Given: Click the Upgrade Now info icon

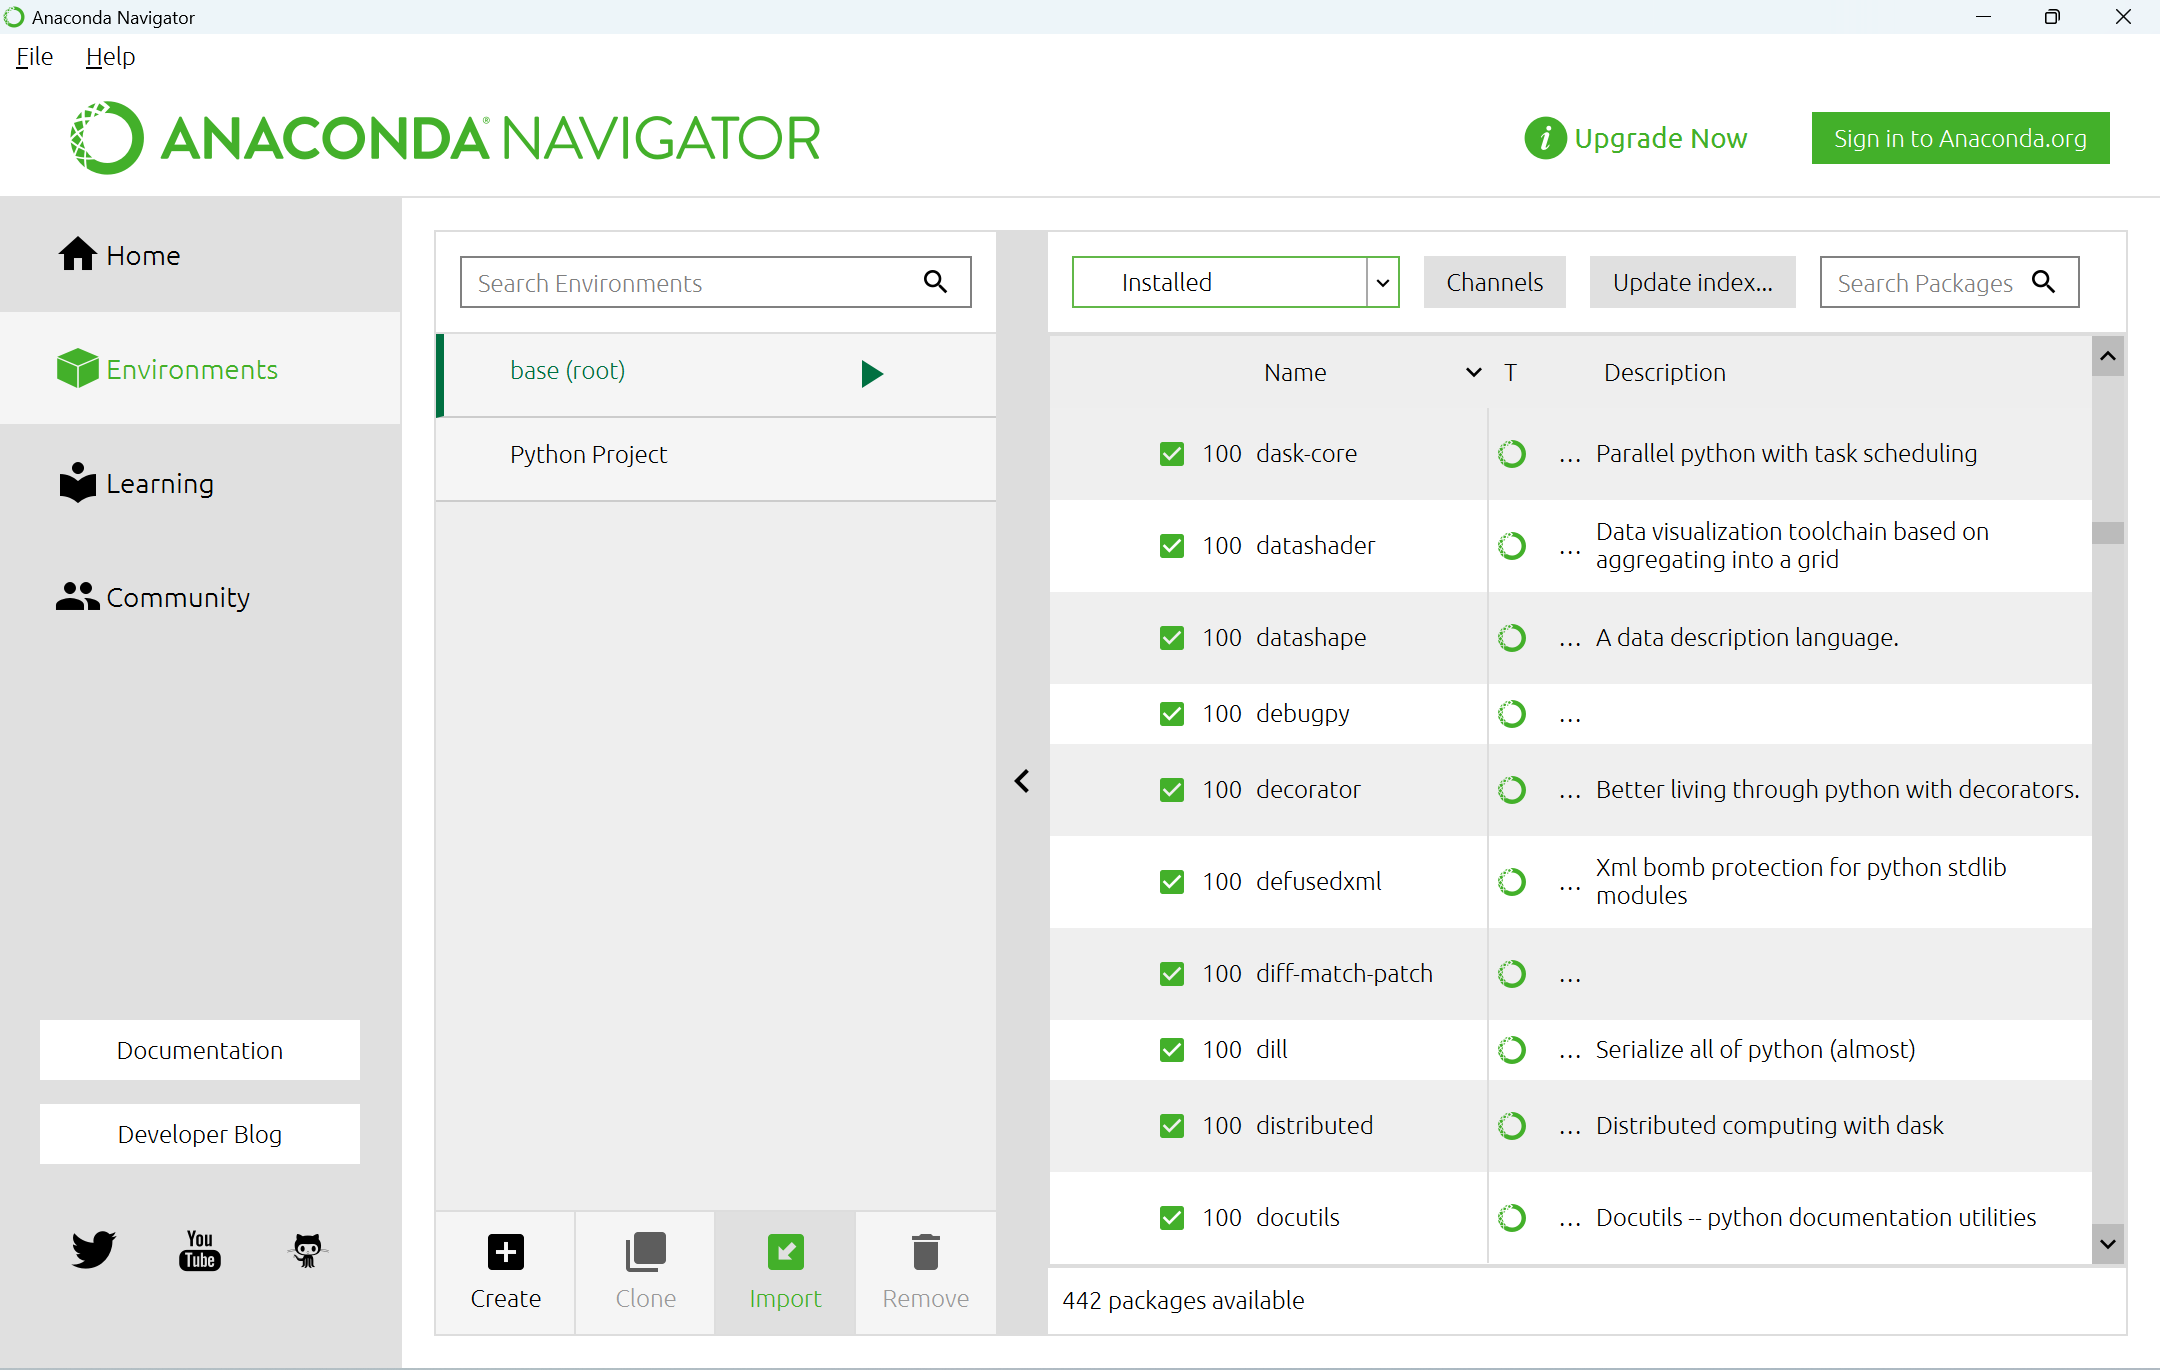Looking at the screenshot, I should coord(1545,138).
